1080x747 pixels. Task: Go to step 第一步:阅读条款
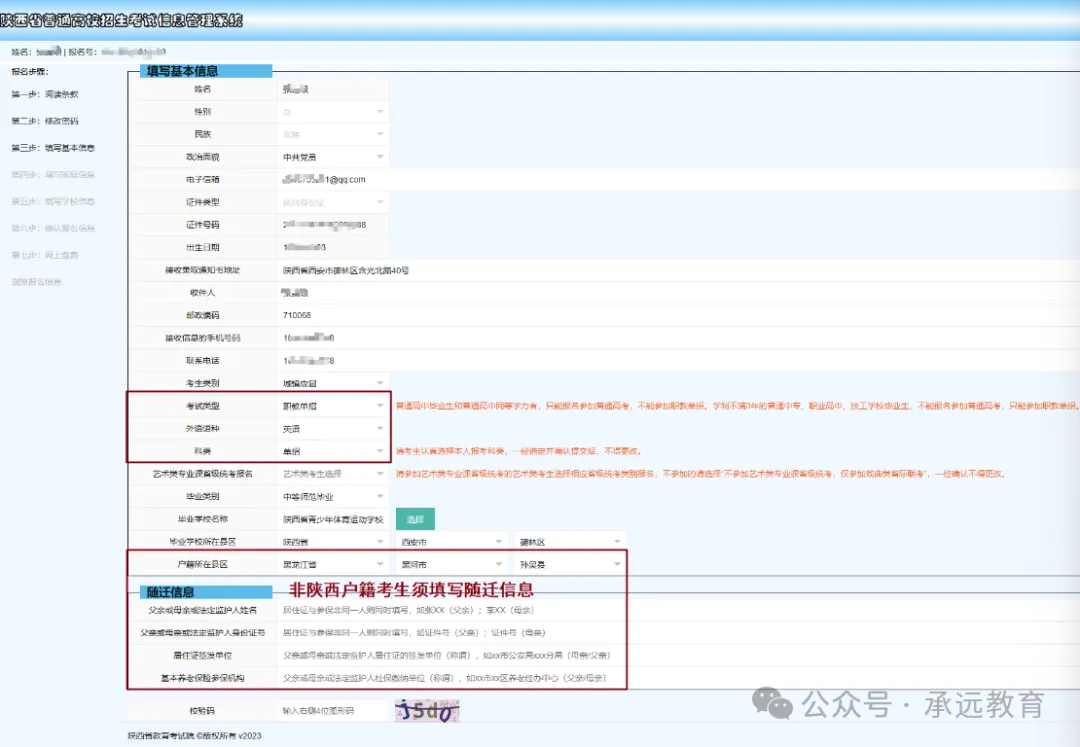[x=45, y=94]
